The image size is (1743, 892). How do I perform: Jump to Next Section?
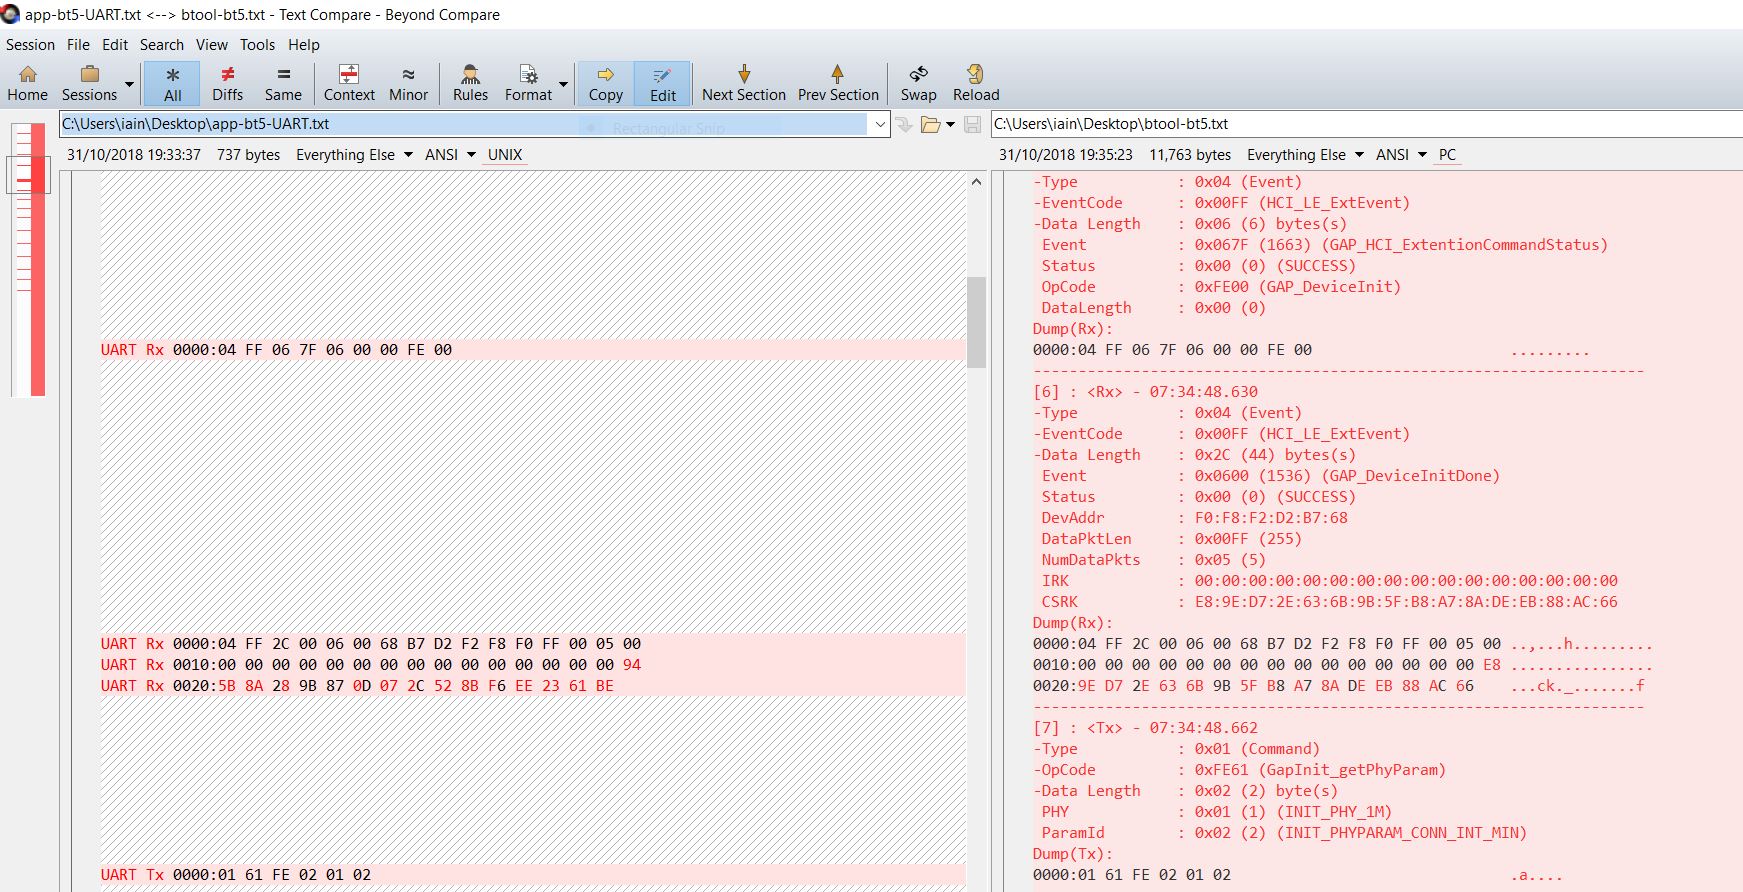tap(744, 84)
